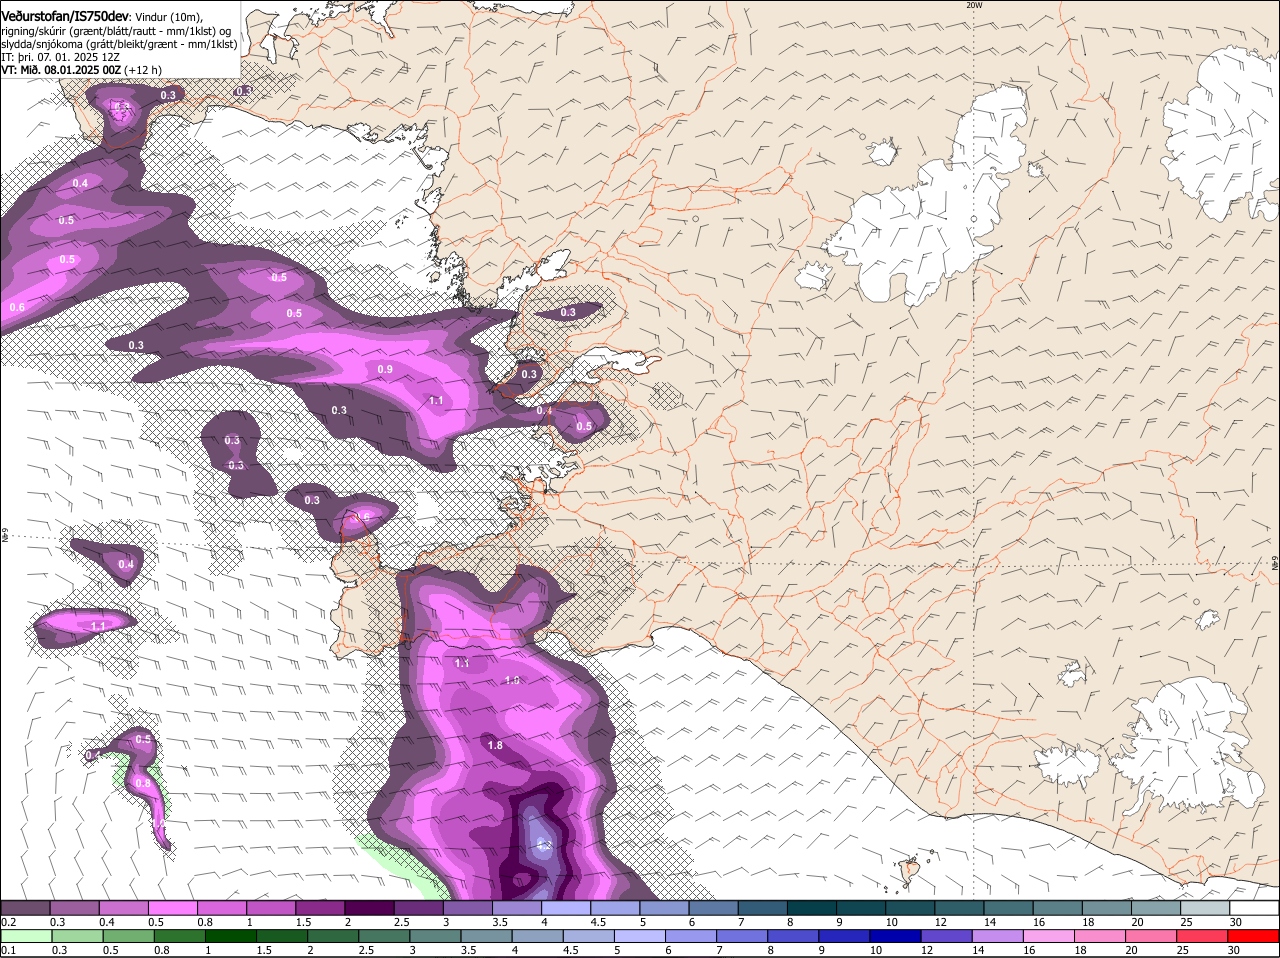Click the lightest green lower legend swatch starting at 0.1
The height and width of the screenshot is (958, 1280).
26,936
